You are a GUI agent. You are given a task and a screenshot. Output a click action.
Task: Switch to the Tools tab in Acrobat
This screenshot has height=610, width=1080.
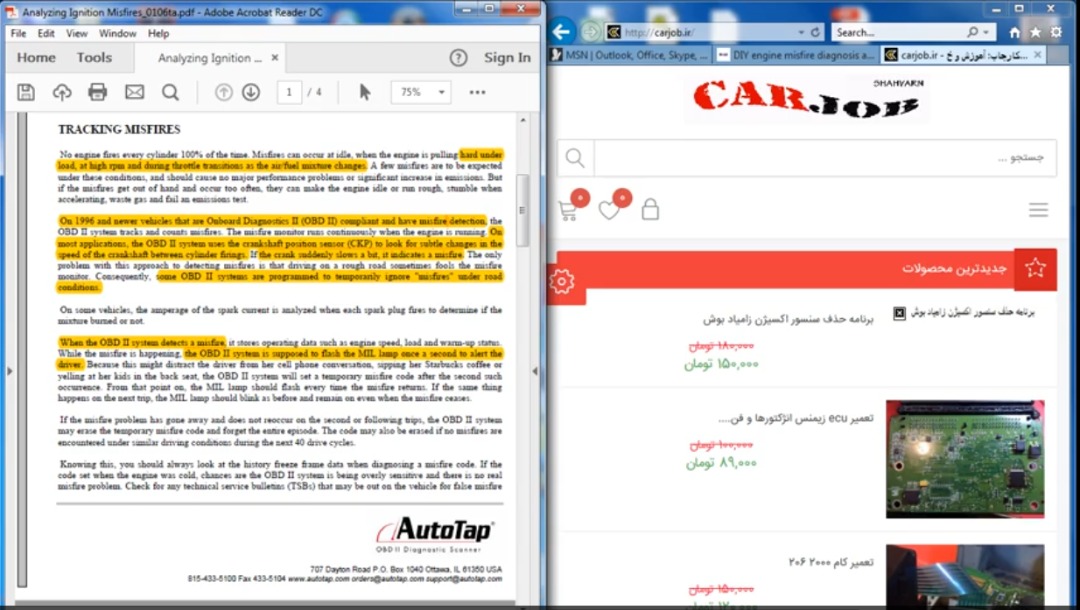click(94, 58)
